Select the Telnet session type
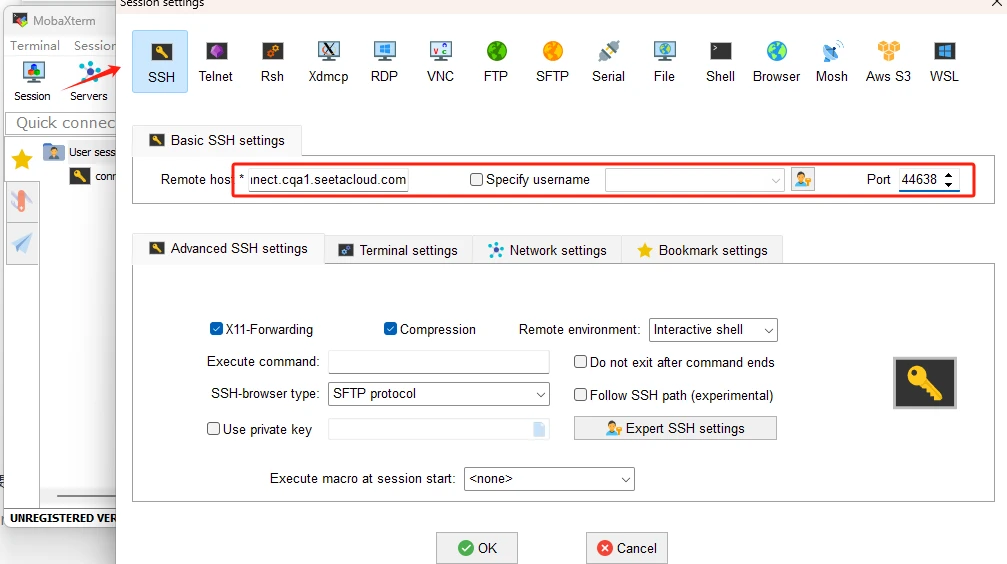This screenshot has width=1007, height=564. click(x=216, y=62)
